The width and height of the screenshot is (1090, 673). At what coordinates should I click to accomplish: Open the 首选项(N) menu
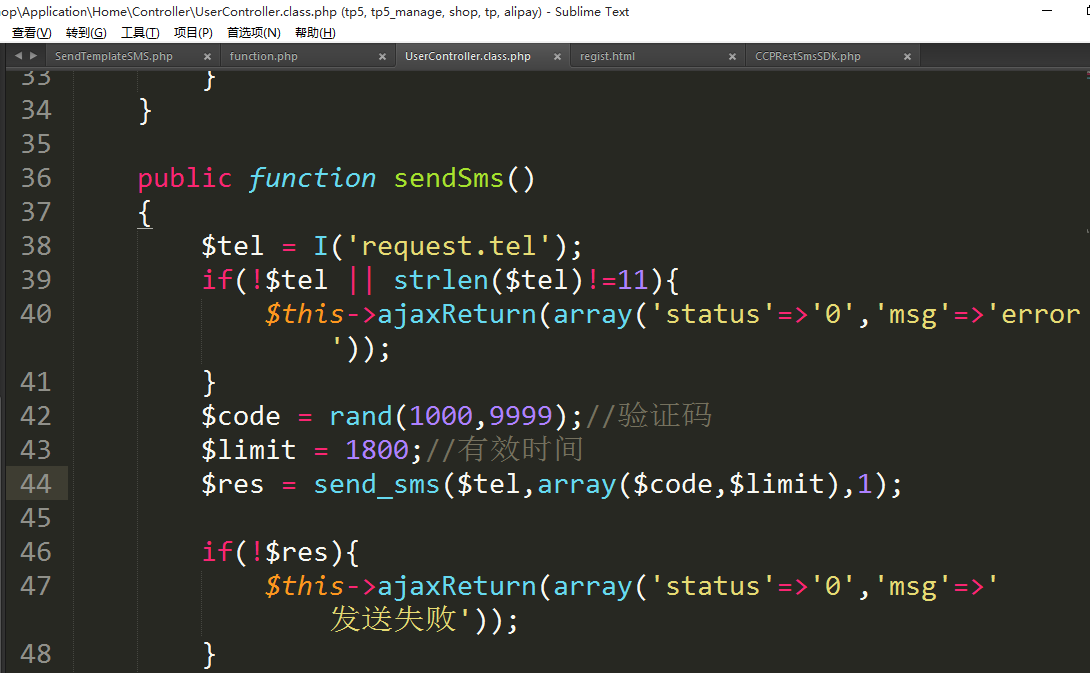tap(253, 33)
